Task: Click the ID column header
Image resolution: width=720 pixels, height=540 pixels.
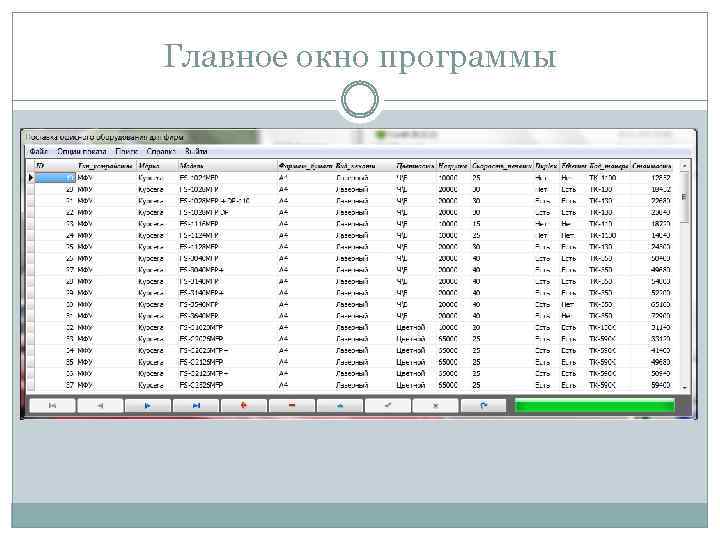Action: (55, 165)
